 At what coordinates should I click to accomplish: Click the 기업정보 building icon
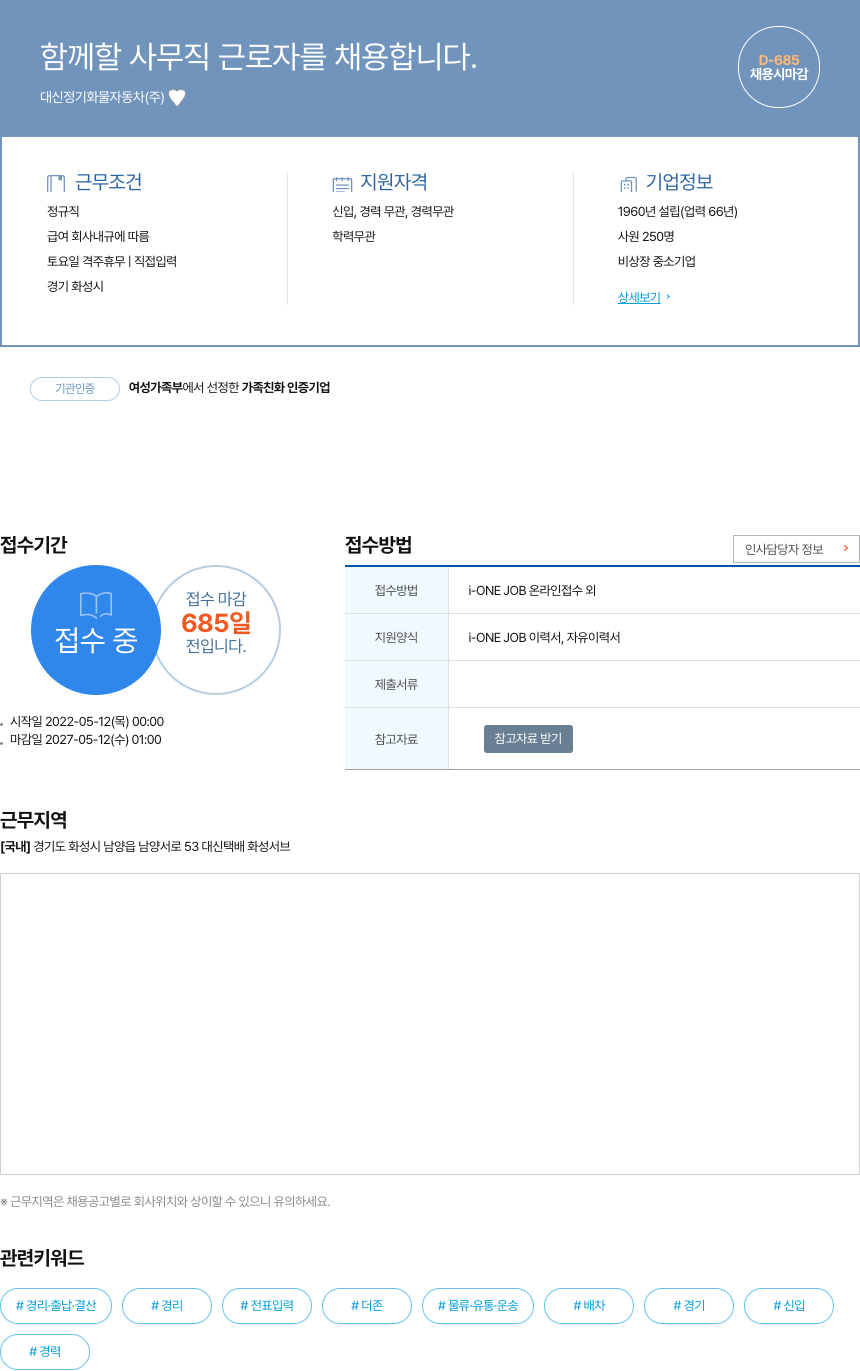pos(628,183)
